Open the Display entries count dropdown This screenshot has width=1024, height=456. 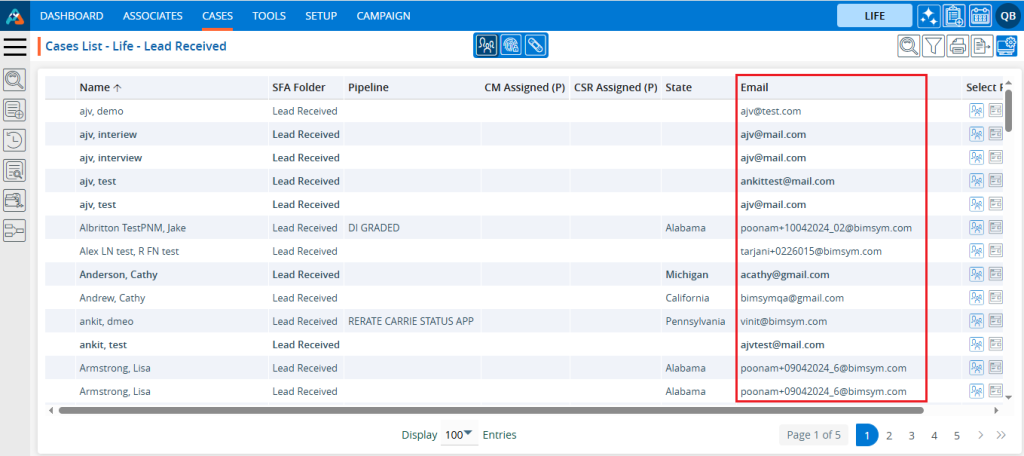coord(459,435)
